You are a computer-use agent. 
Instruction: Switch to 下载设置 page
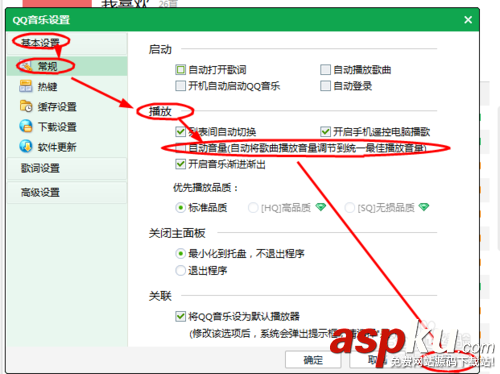[x=67, y=126]
